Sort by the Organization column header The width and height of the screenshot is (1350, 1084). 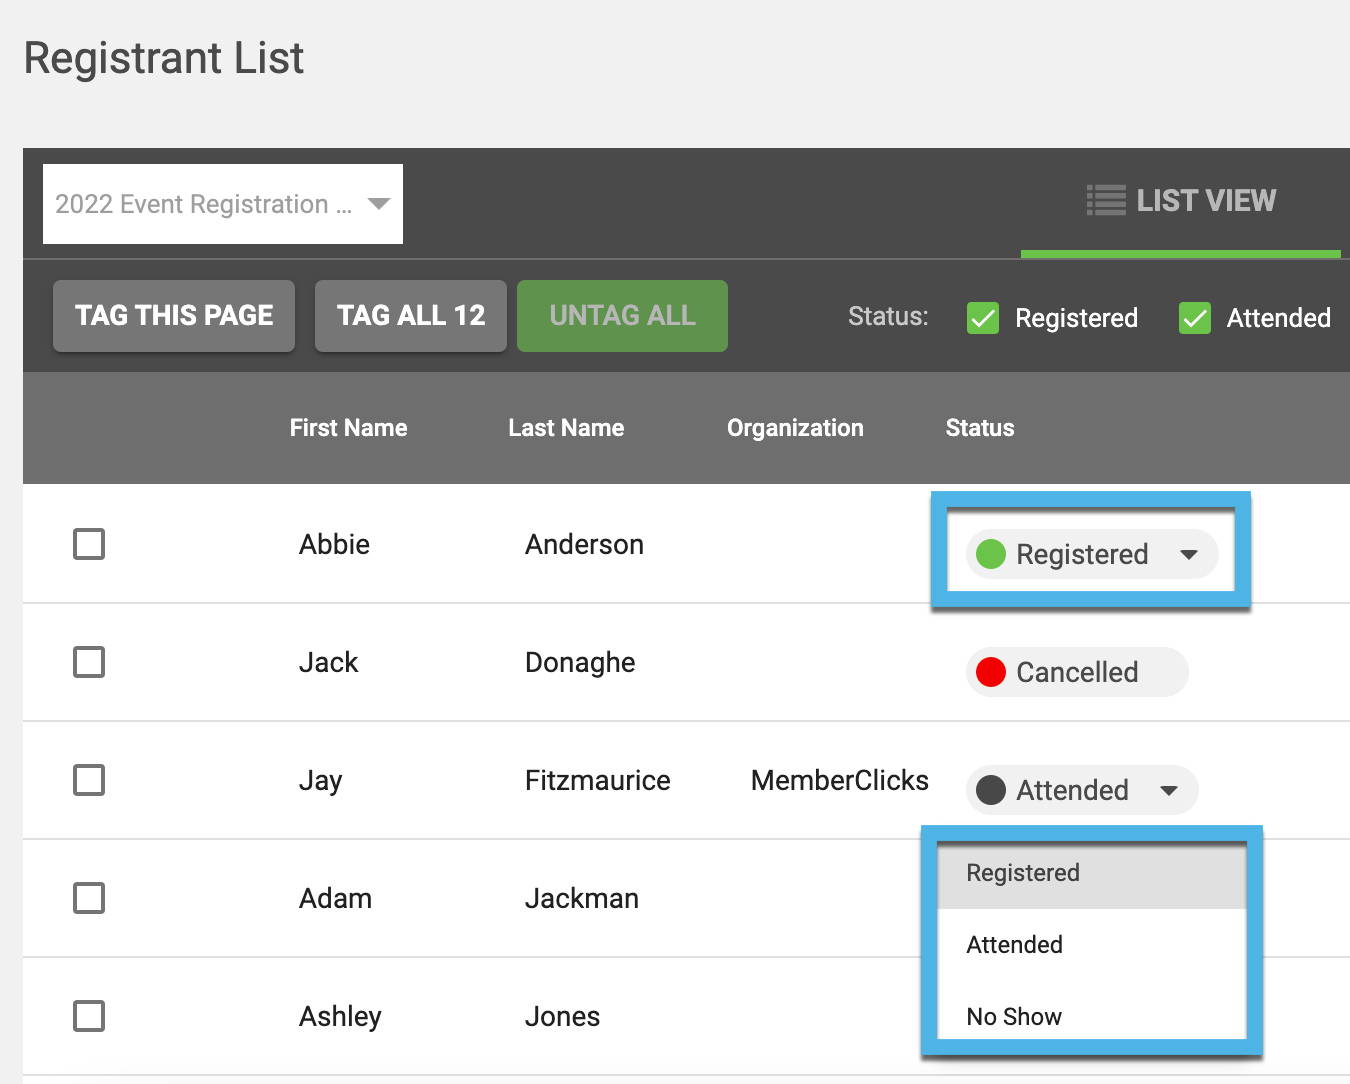(x=795, y=428)
